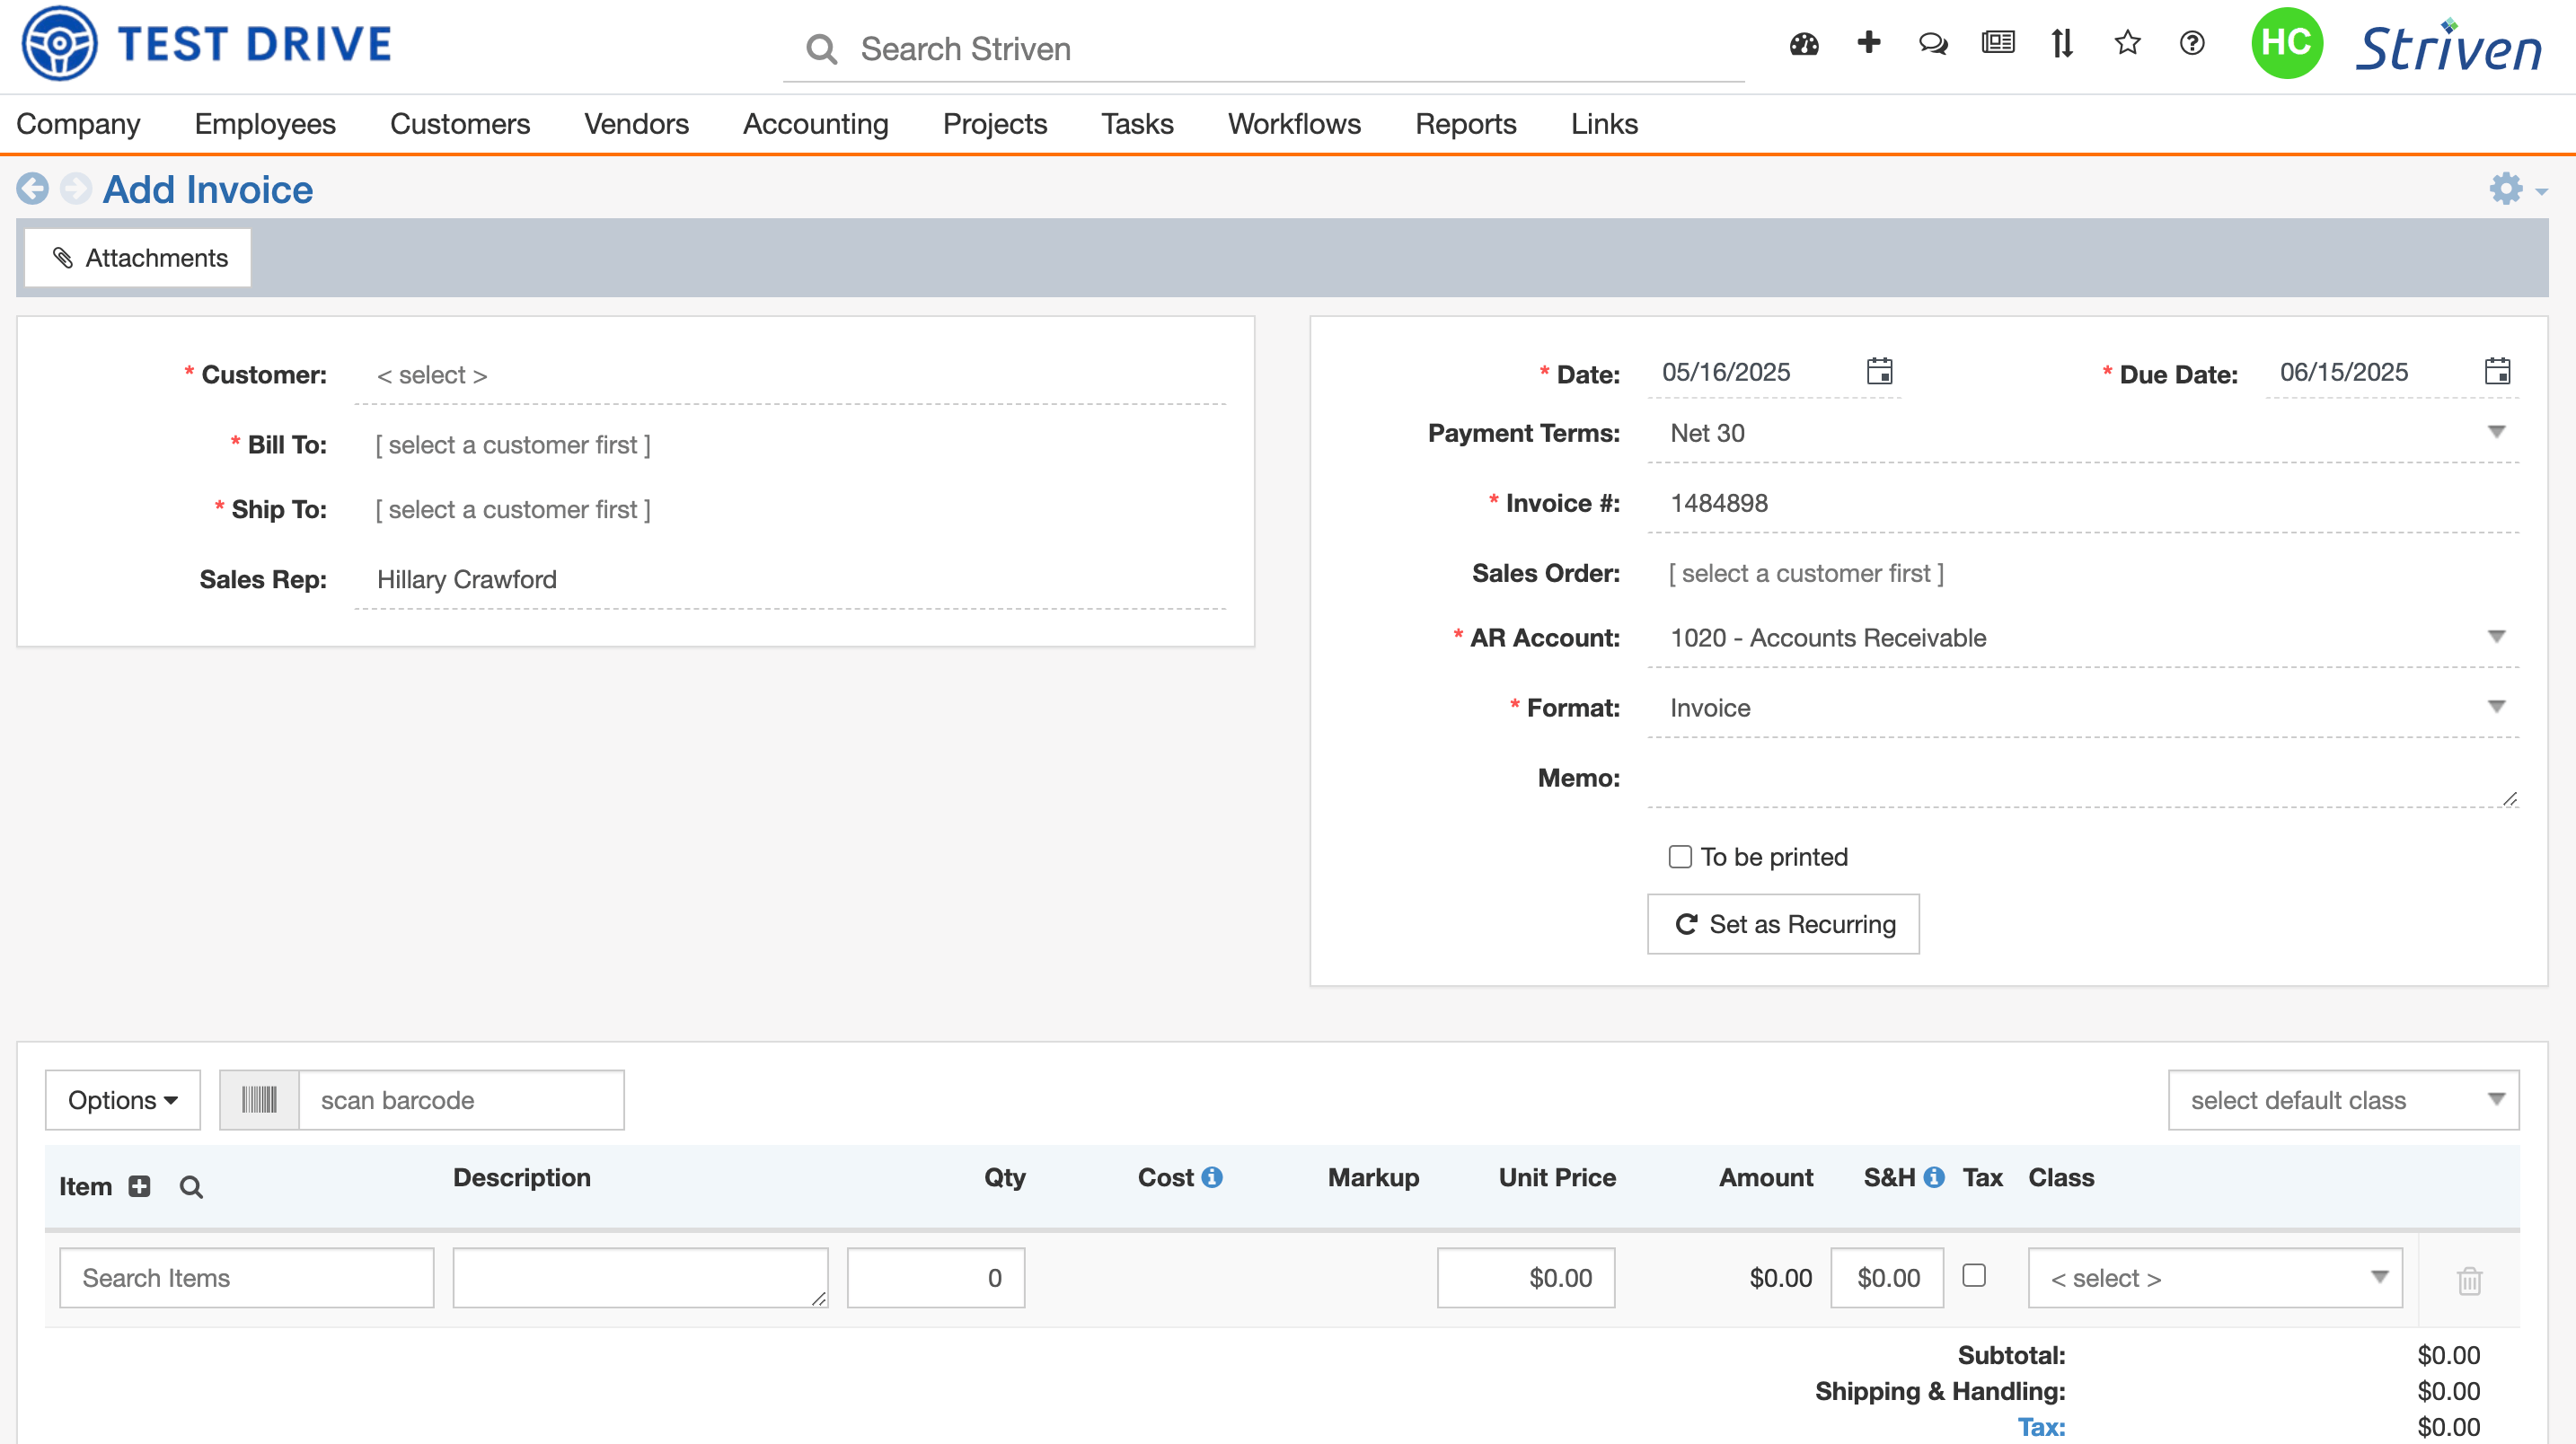Screen dimensions: 2576x1444
Task: Open the Date calendar picker icon
Action: coord(1879,371)
